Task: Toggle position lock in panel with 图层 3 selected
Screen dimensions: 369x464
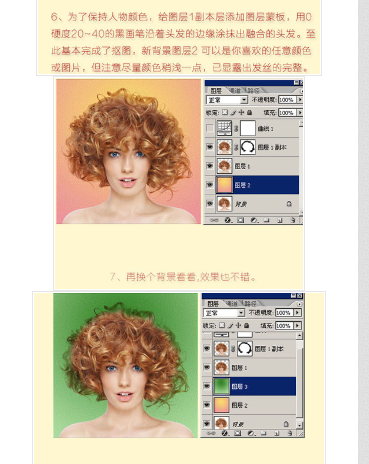Action: [238, 325]
